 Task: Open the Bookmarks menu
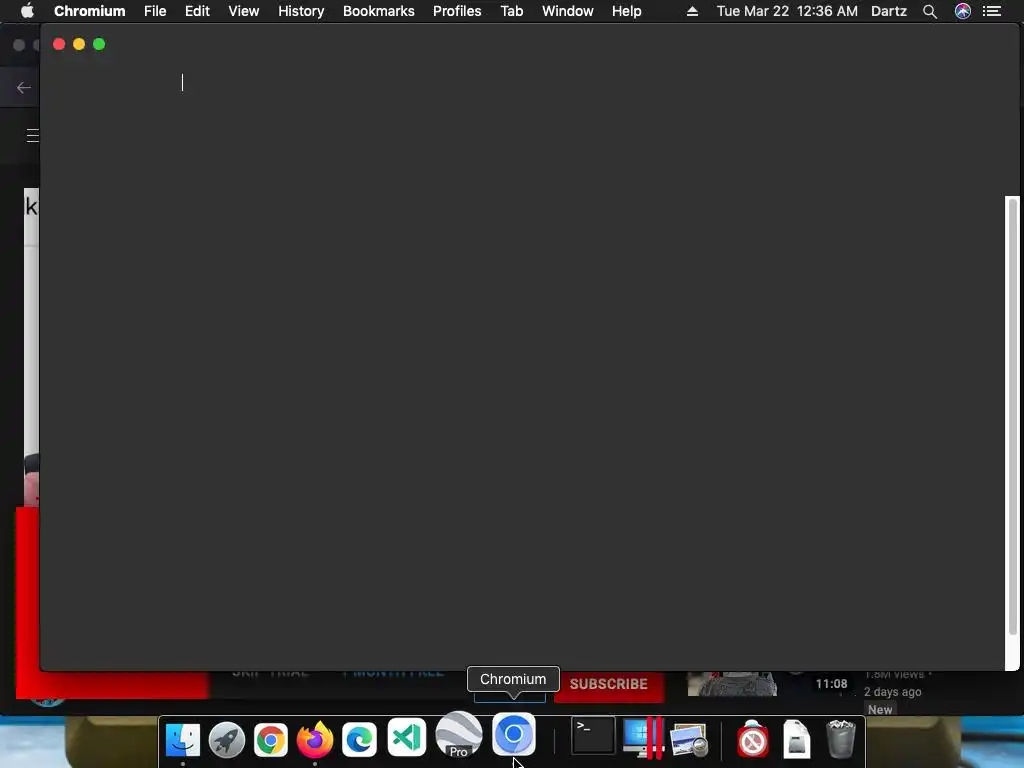[378, 11]
